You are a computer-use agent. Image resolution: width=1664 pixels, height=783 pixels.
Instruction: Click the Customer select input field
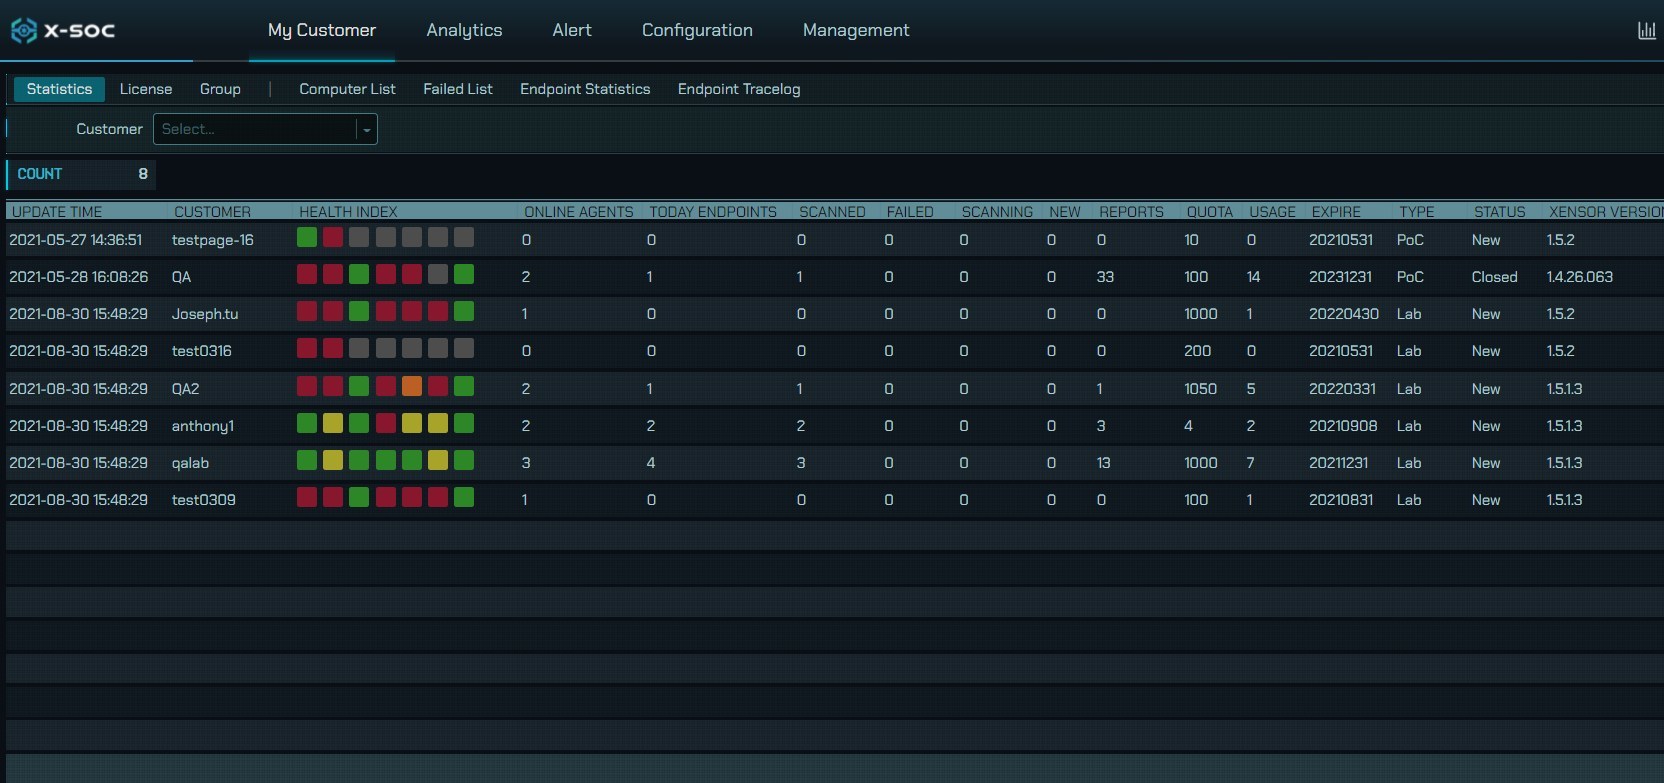pyautogui.click(x=256, y=130)
